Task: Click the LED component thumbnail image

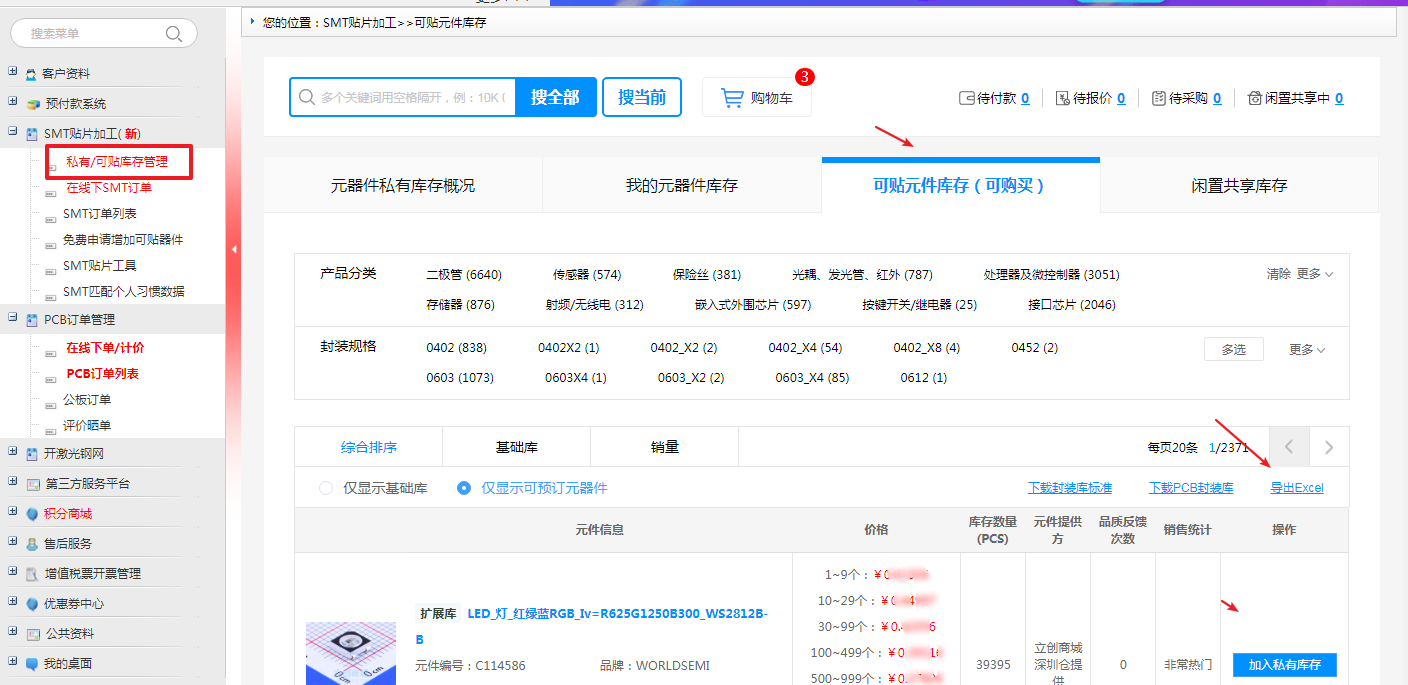Action: 351,655
